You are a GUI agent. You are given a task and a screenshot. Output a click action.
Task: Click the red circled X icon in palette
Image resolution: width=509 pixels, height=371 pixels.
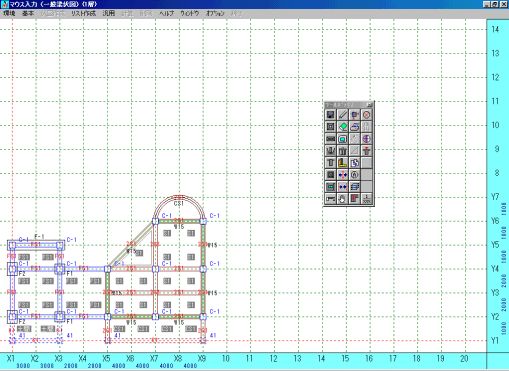tap(366, 115)
